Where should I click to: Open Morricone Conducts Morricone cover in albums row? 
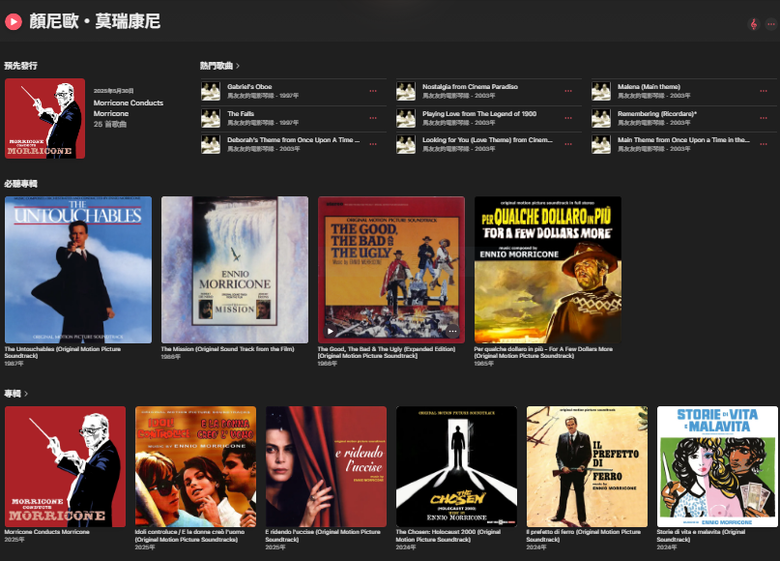pyautogui.click(x=65, y=467)
